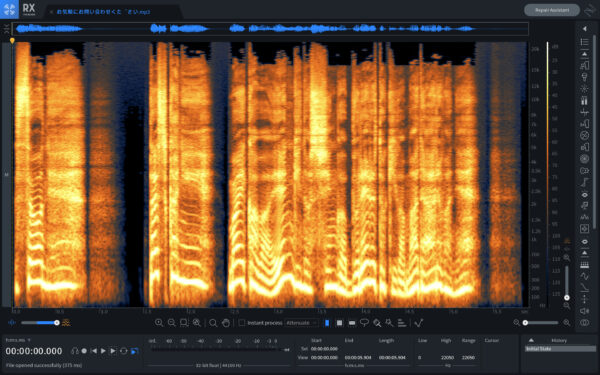Click the harmonics selection icon

[402, 323]
